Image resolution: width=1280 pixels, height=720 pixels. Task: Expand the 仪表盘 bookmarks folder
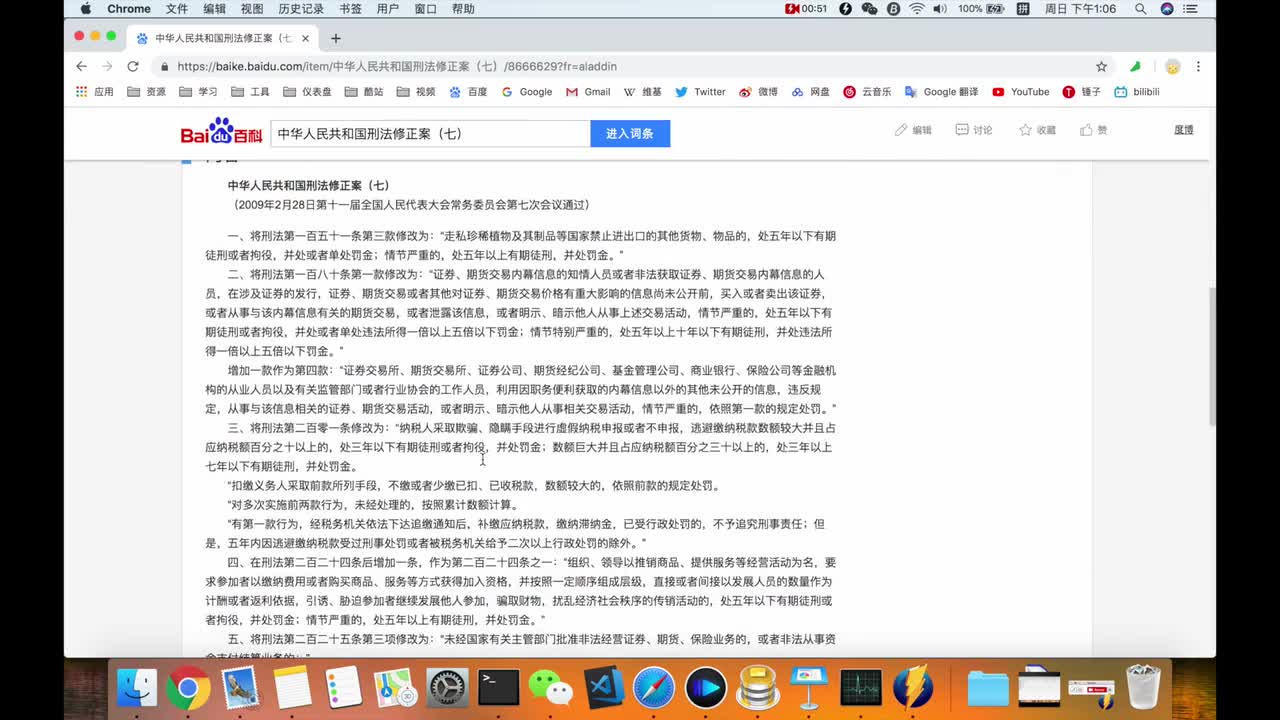coord(307,92)
